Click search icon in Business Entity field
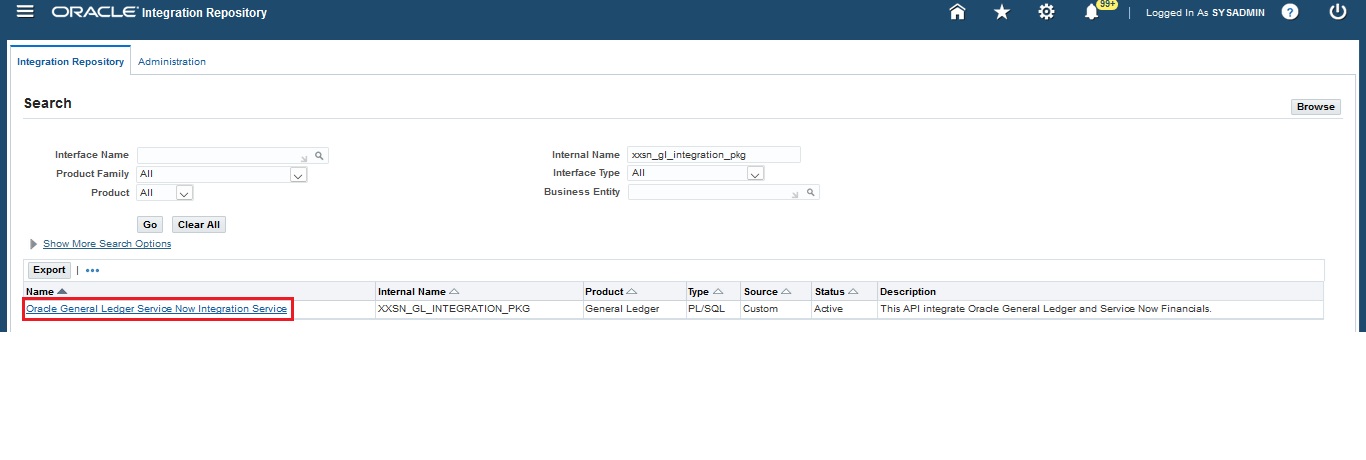1366x460 pixels. 810,192
